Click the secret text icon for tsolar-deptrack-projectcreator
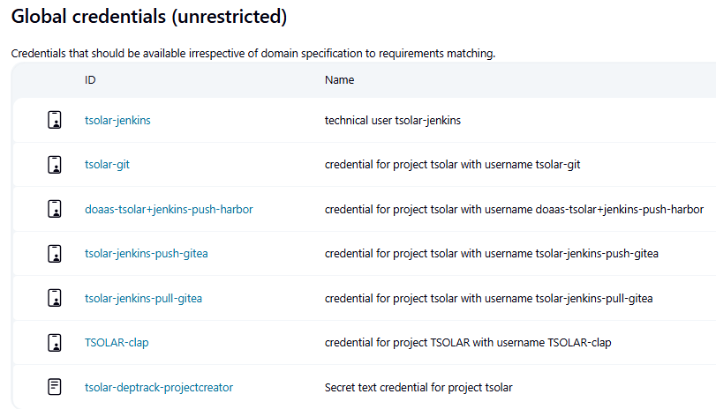 click(x=55, y=386)
